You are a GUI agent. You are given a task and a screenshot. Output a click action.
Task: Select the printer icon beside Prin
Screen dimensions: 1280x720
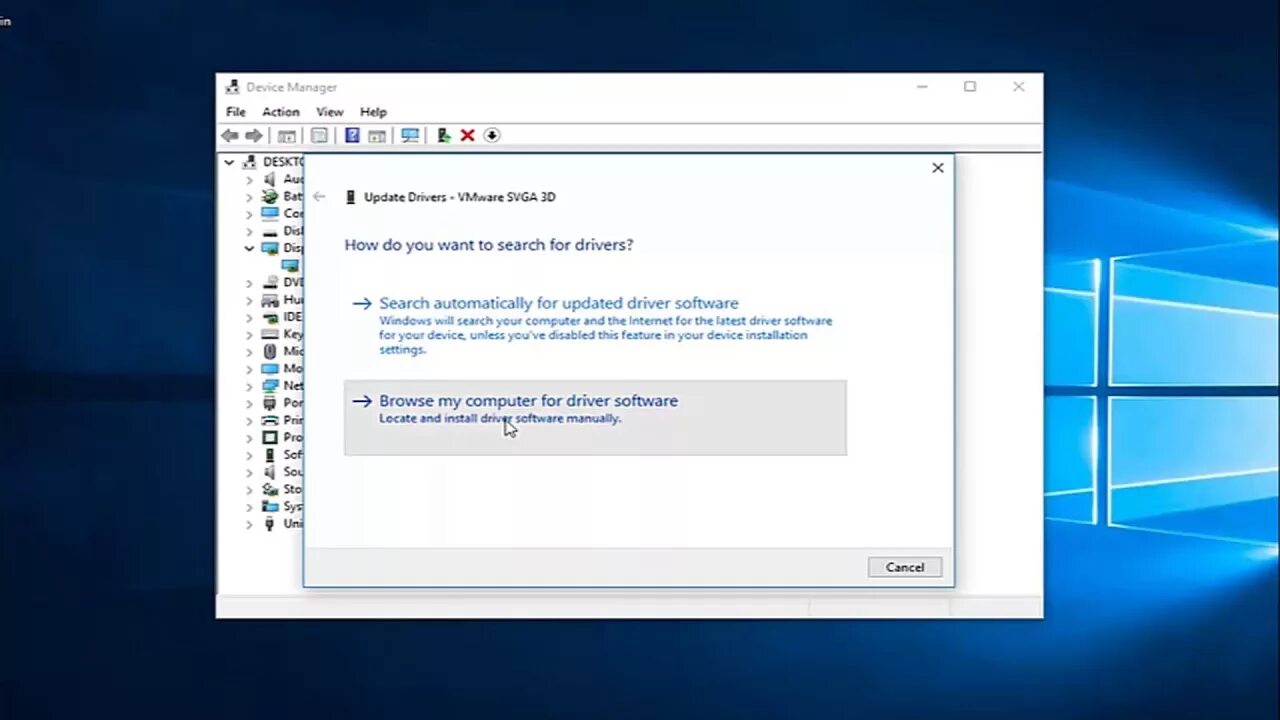[270, 420]
